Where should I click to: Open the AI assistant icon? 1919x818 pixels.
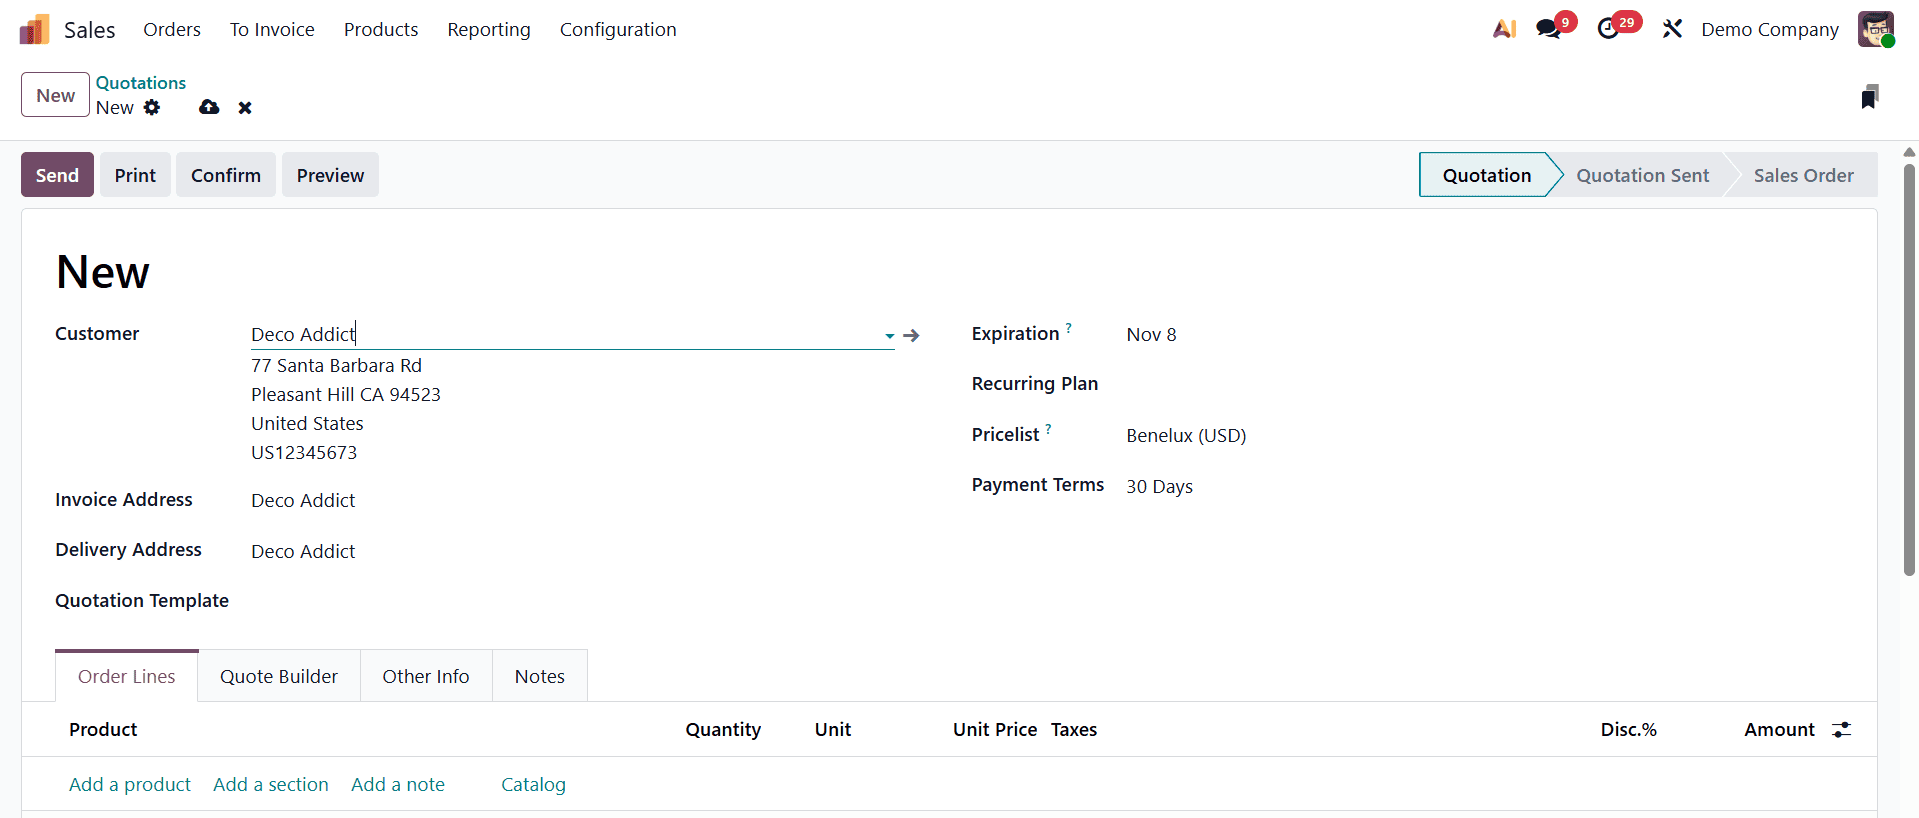[1504, 30]
